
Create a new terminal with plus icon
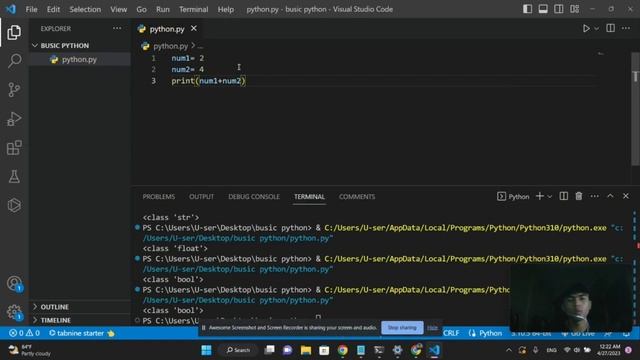click(x=540, y=196)
